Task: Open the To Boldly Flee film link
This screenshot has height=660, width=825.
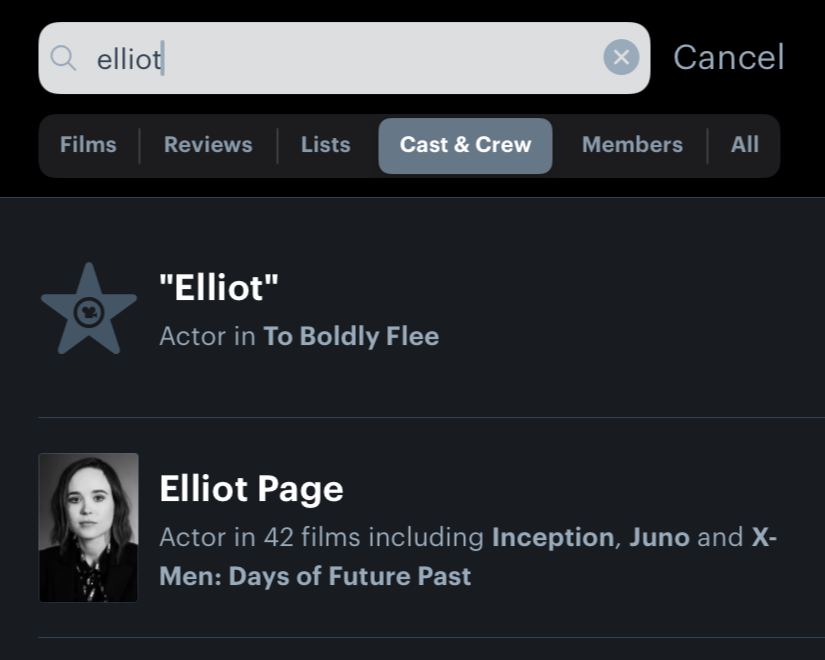Action: click(351, 336)
